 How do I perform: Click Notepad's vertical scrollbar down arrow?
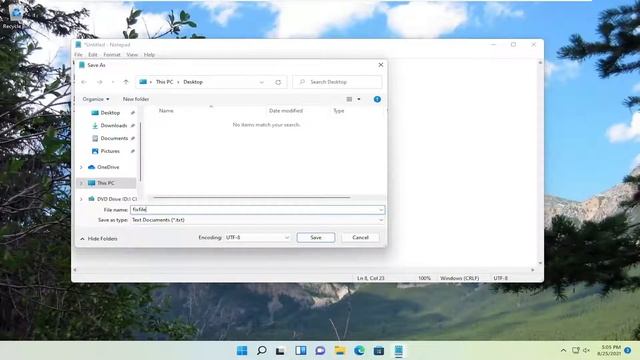[x=540, y=263]
